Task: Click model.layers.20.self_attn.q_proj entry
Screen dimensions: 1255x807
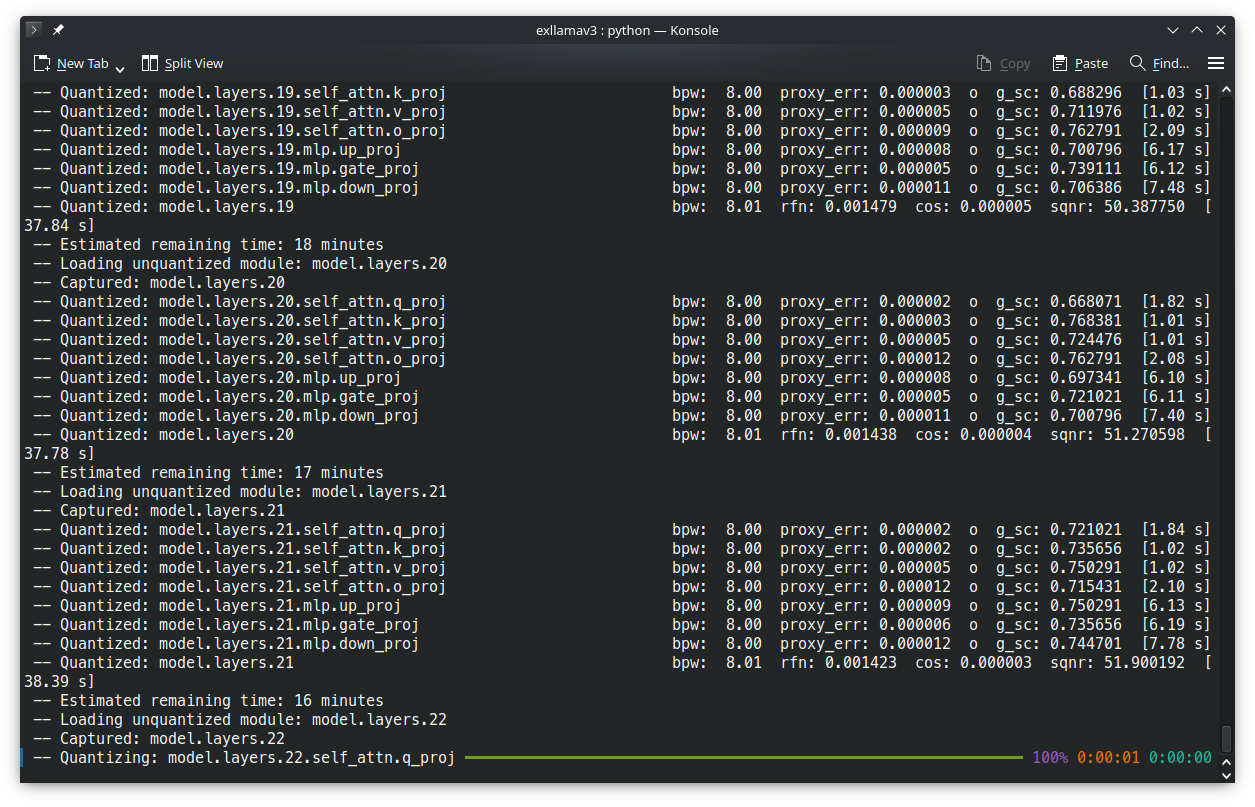Action: (x=302, y=302)
